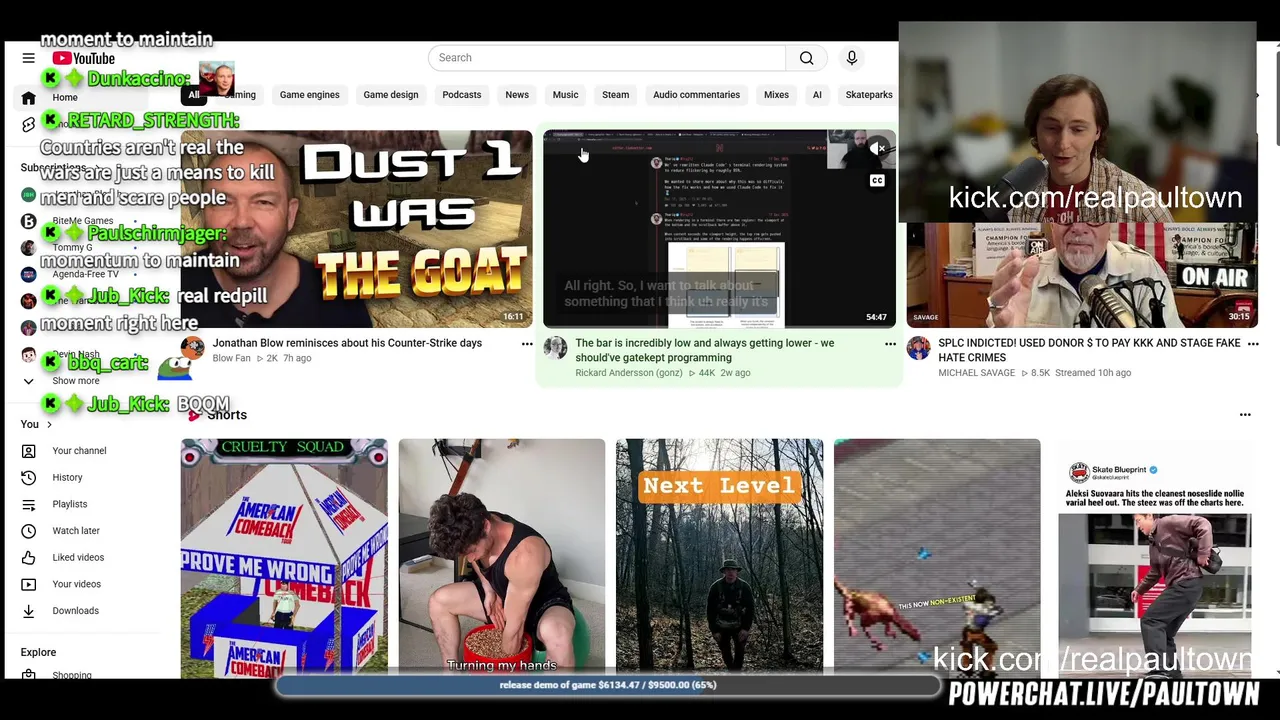Select the AI filter chip

coord(817,95)
